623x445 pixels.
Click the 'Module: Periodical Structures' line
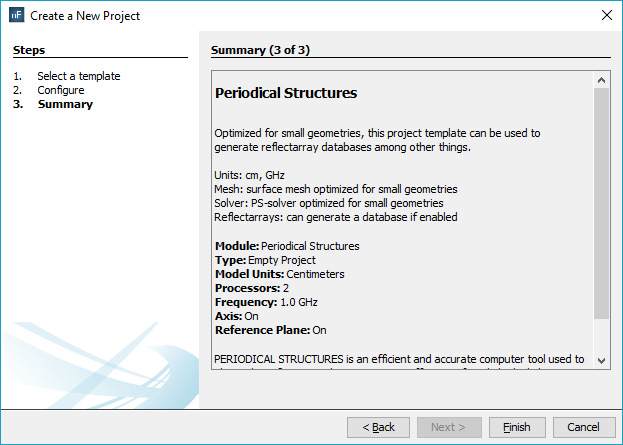point(287,246)
